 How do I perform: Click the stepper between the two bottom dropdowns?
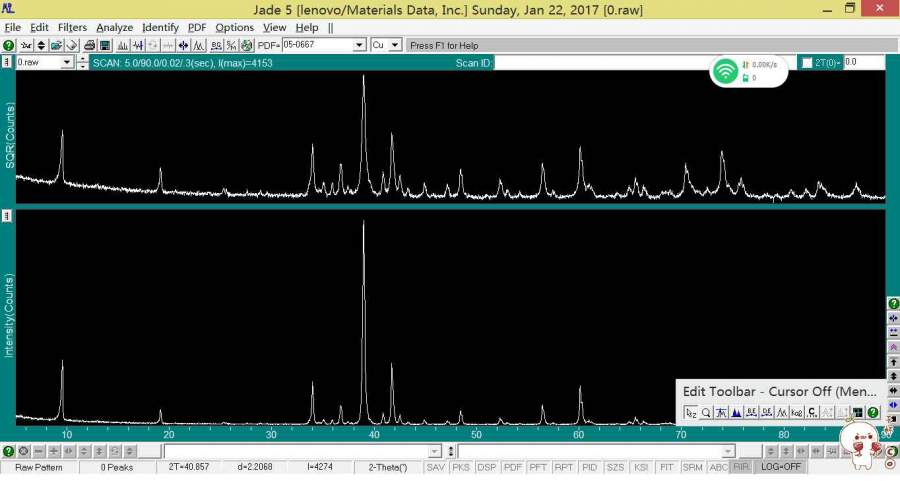(x=451, y=451)
